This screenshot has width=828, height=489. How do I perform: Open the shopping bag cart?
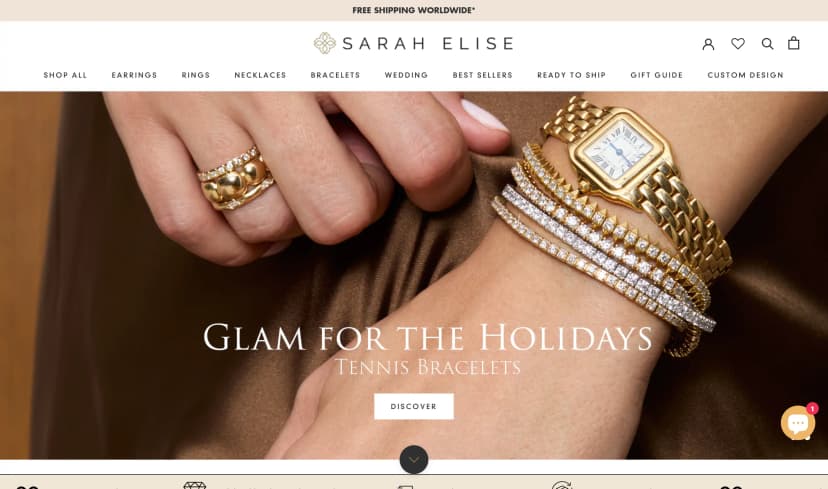(793, 43)
